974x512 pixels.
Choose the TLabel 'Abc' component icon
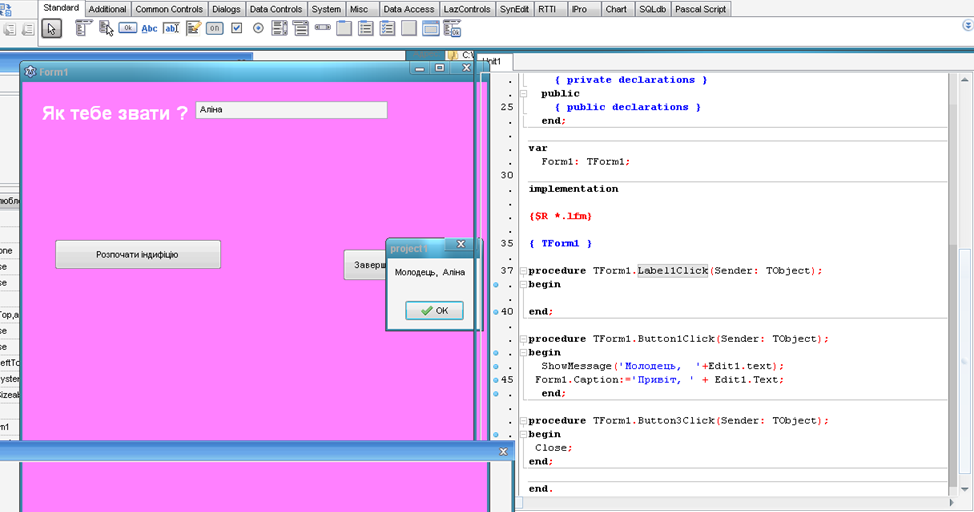click(x=149, y=29)
